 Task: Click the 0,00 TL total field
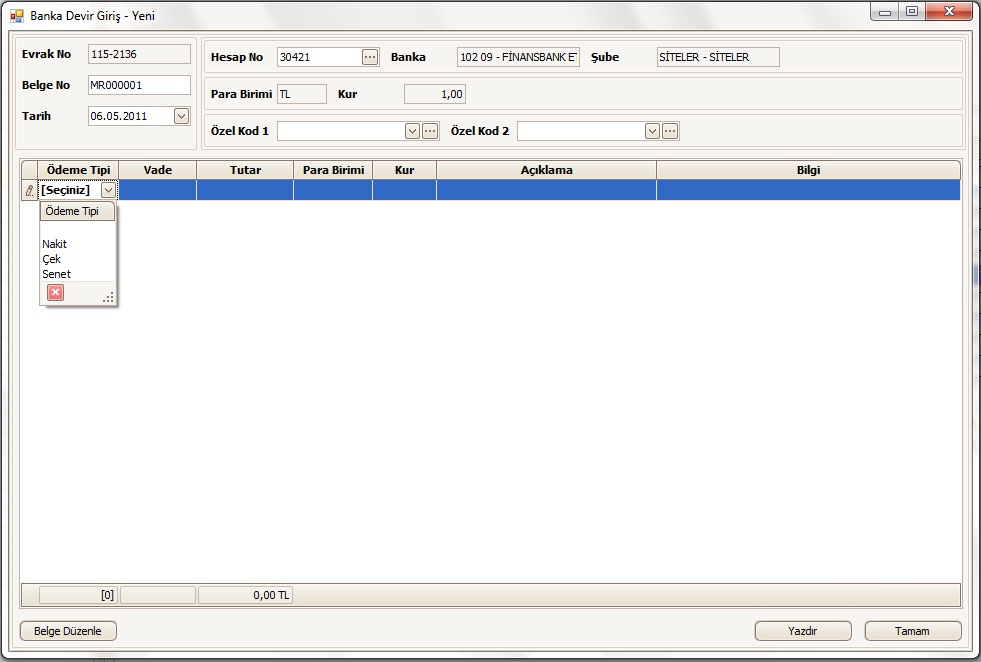245,595
